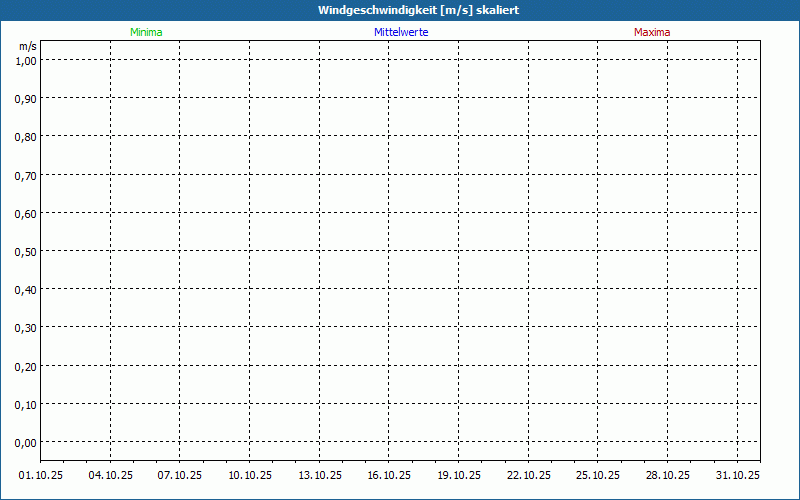Image resolution: width=800 pixels, height=500 pixels.
Task: Click the 28.10.25 date label
Action: (668, 475)
